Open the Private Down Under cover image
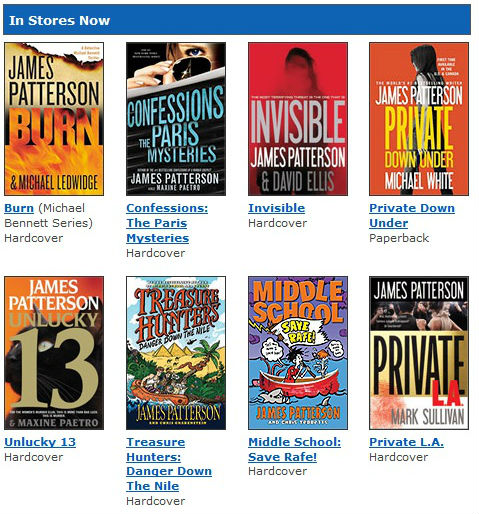 click(x=419, y=119)
